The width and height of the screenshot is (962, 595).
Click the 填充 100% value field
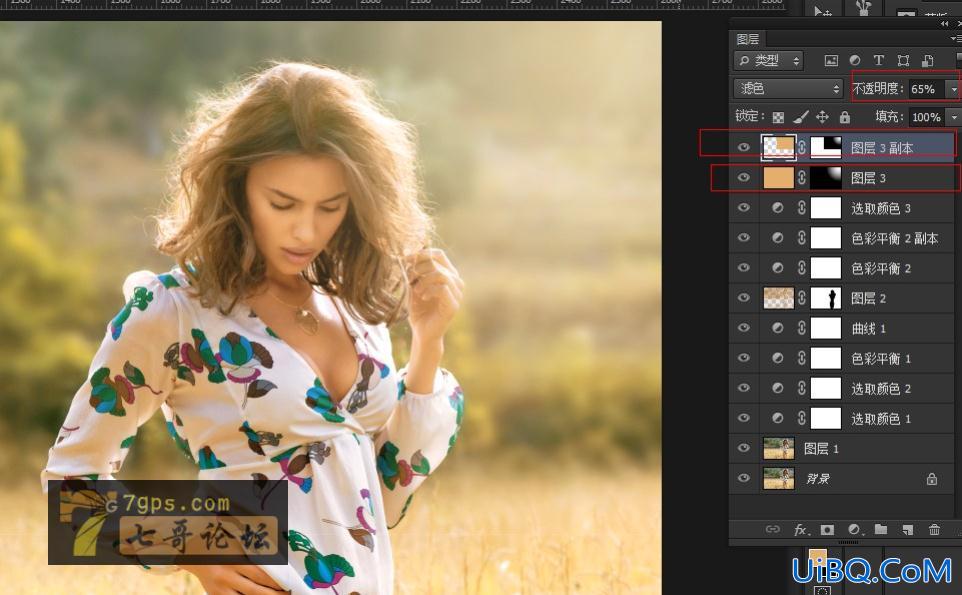(928, 117)
